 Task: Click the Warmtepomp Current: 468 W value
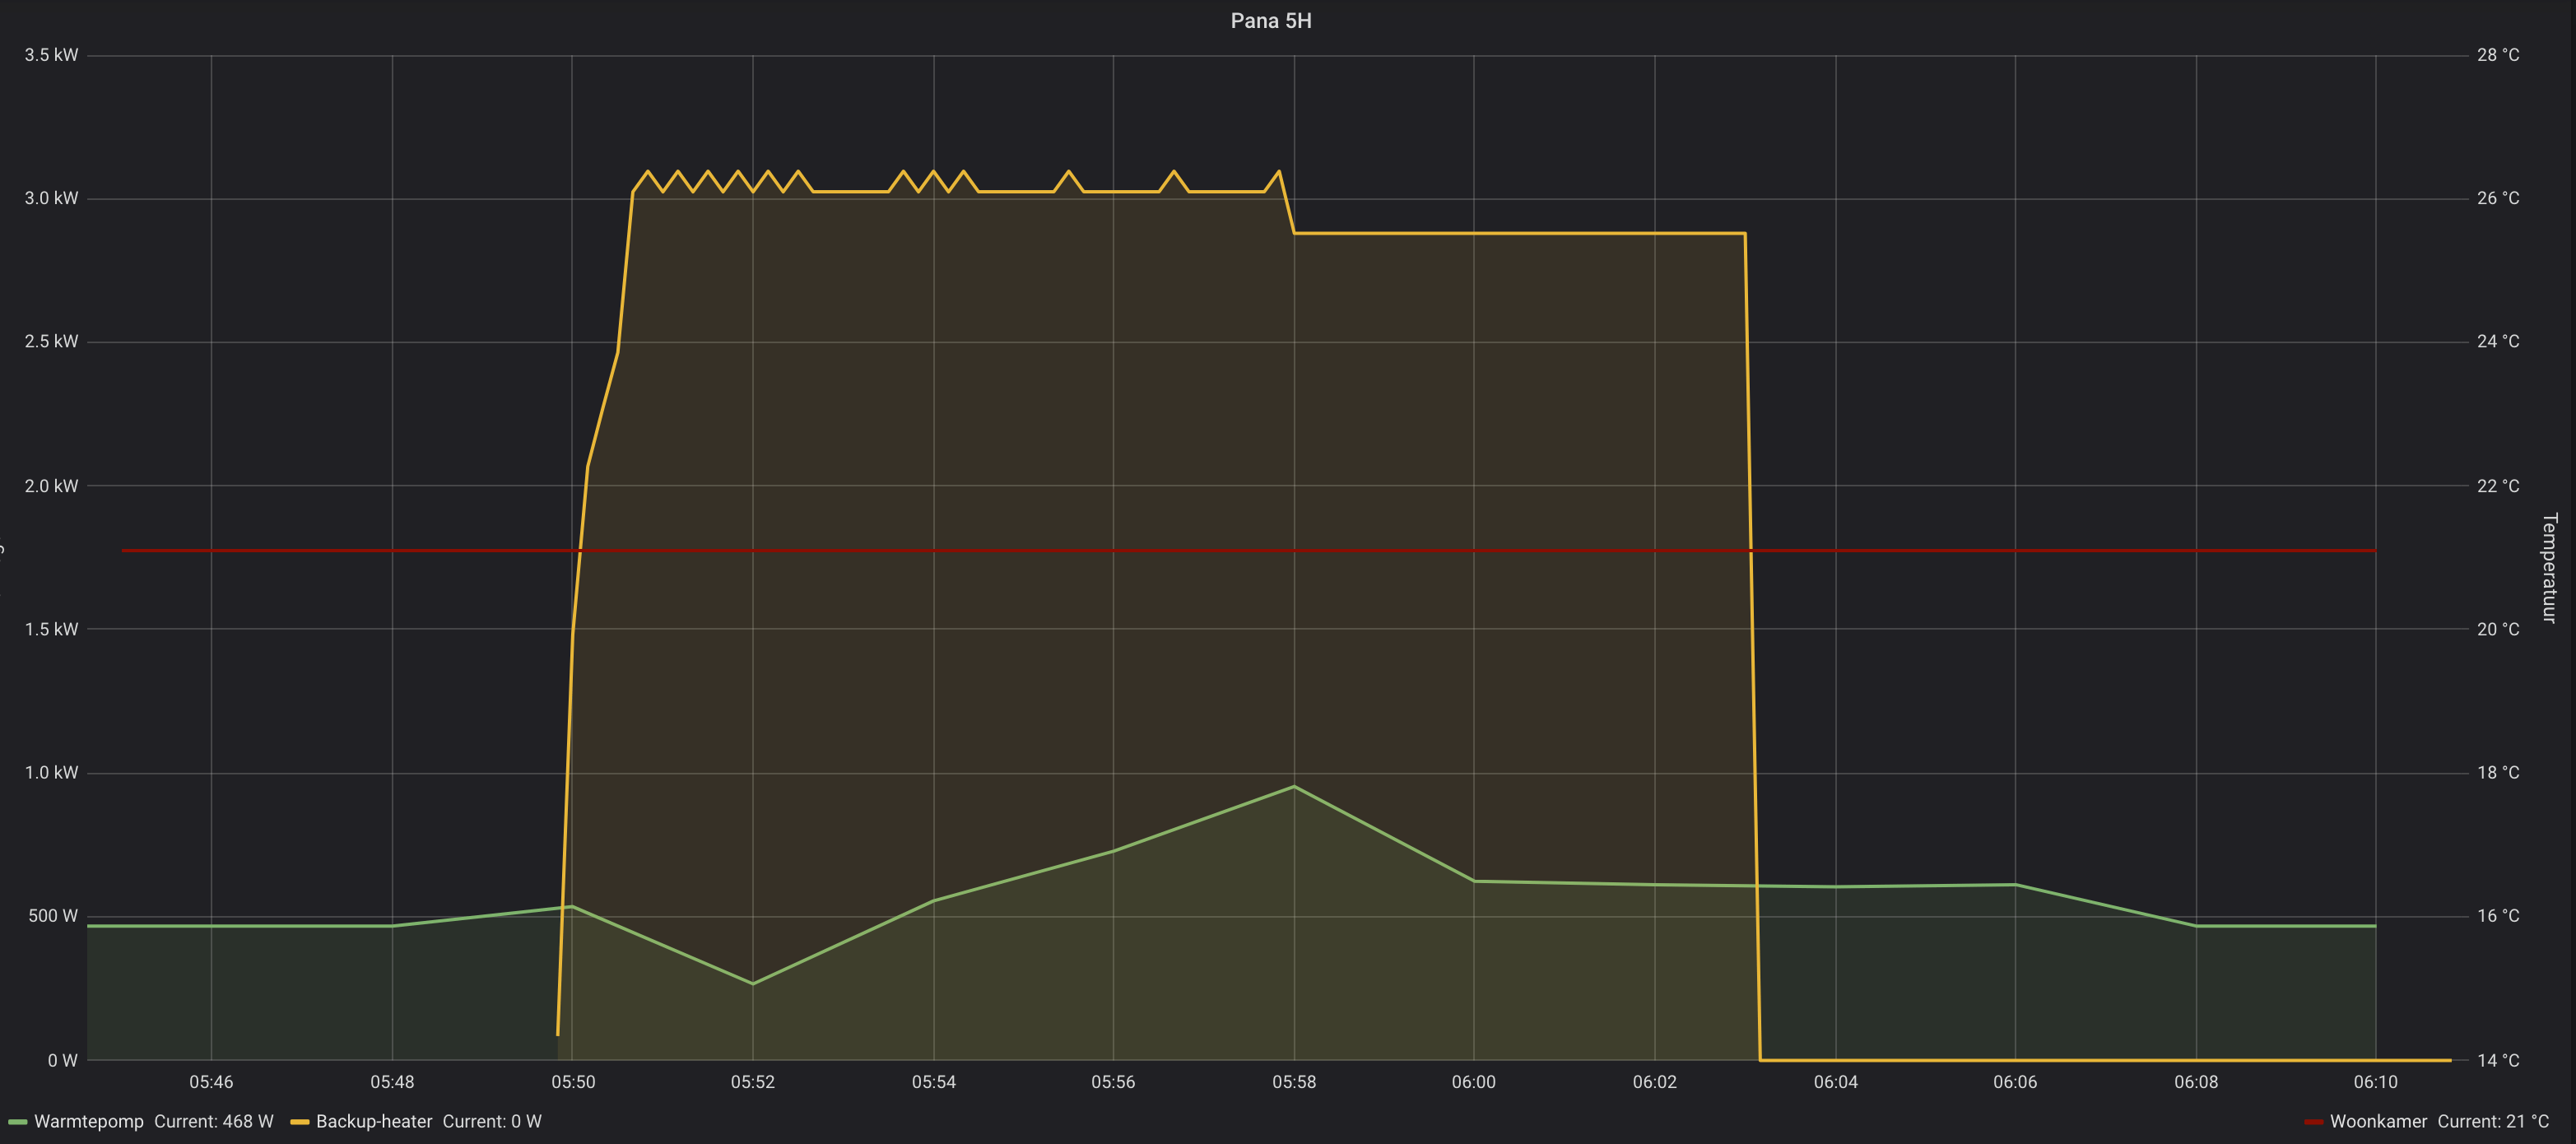pyautogui.click(x=213, y=1122)
